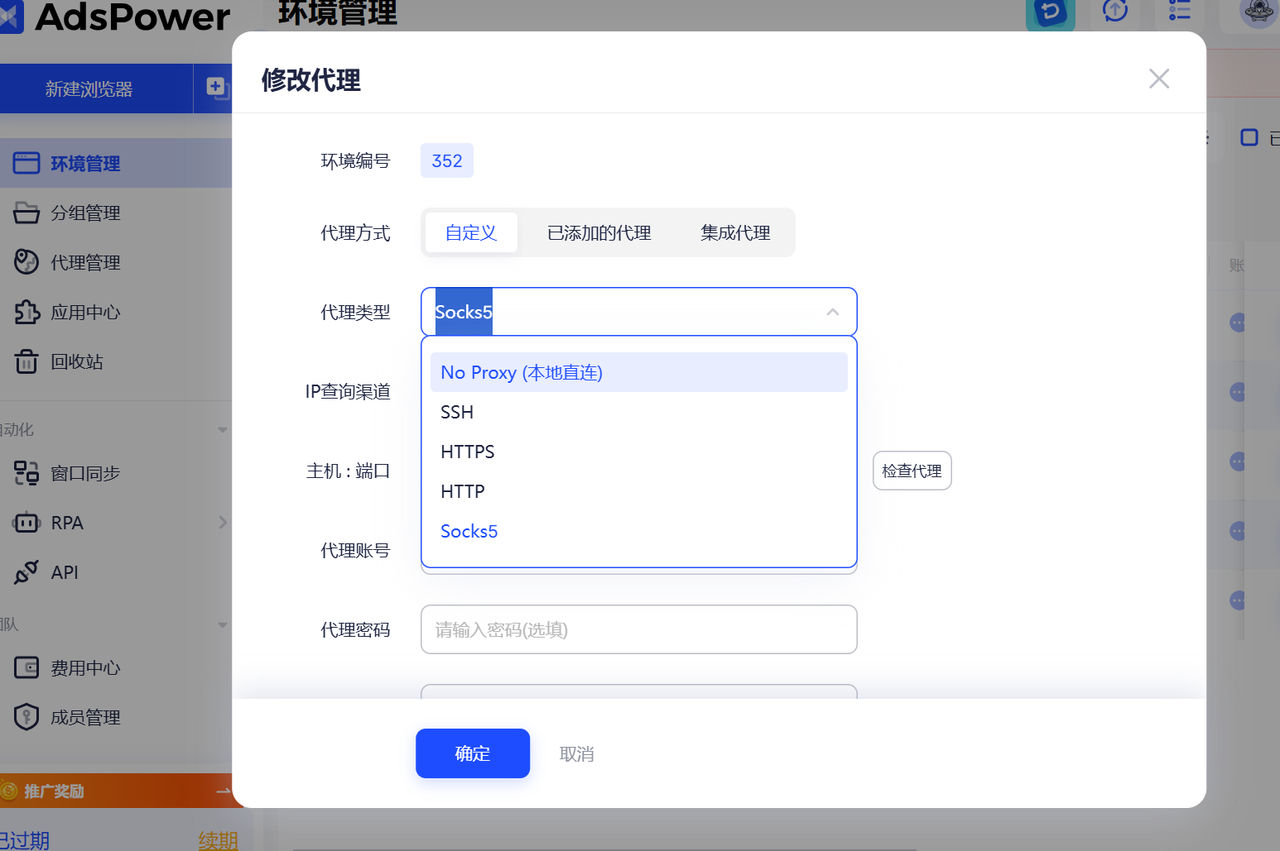Click the undo/restore icon in top bar
Viewport: 1280px width, 851px height.
(x=1050, y=14)
